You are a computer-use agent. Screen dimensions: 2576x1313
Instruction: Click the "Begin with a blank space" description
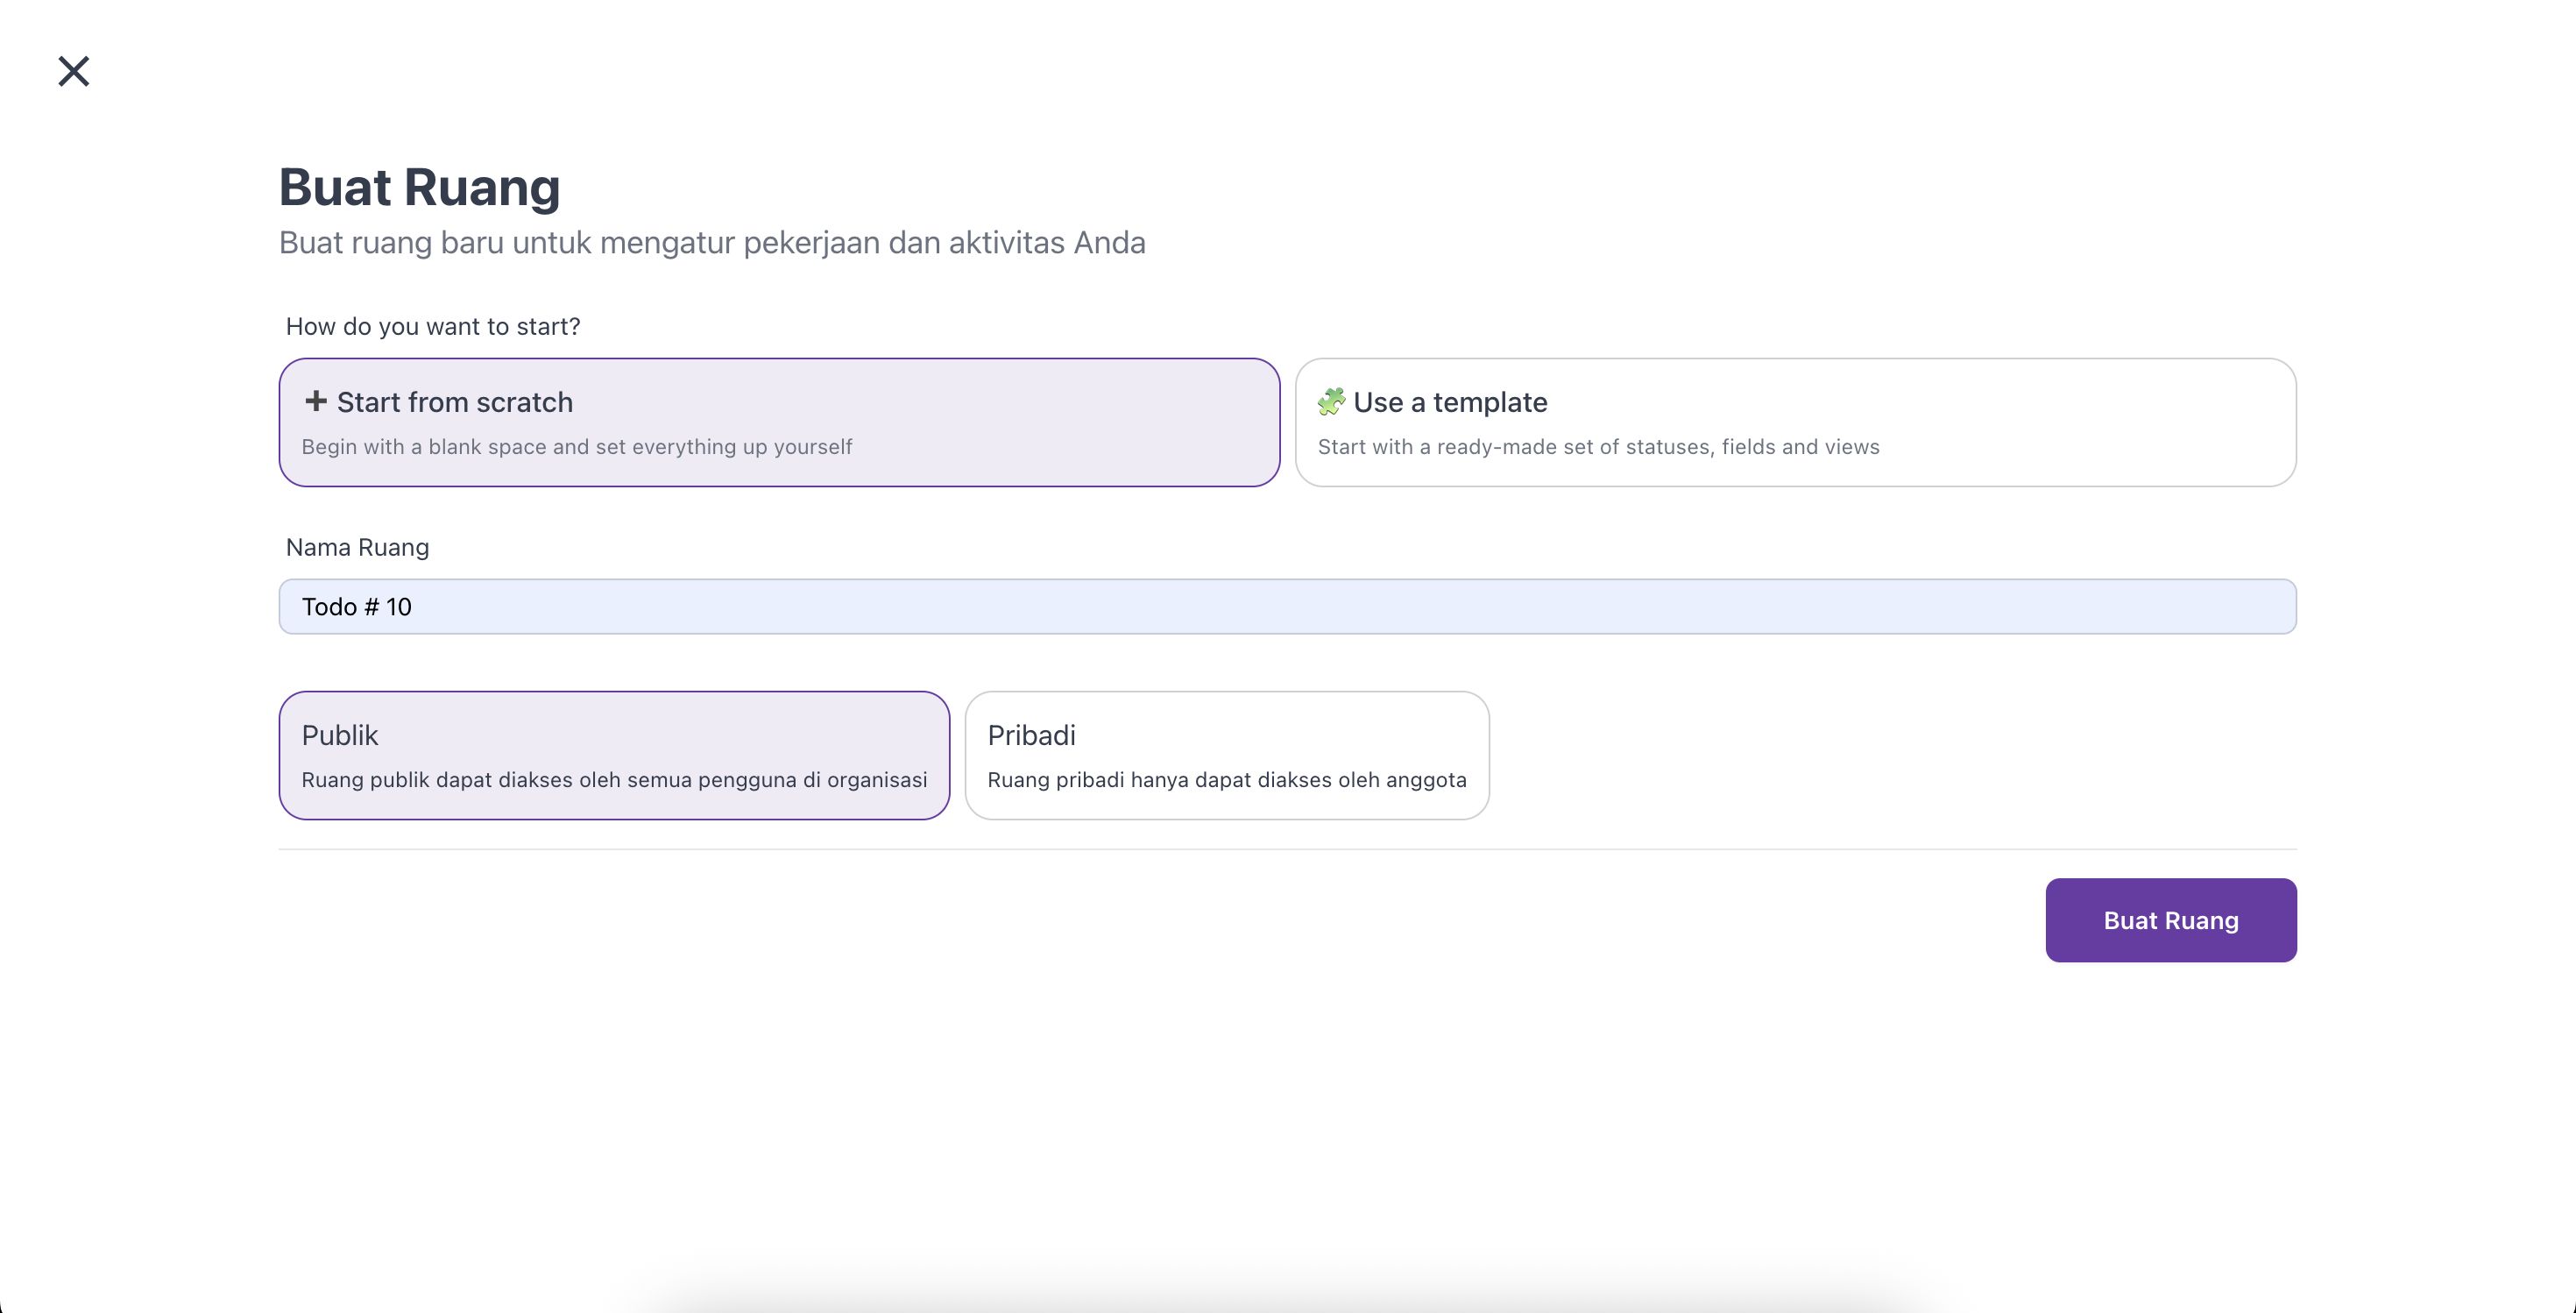pos(577,447)
